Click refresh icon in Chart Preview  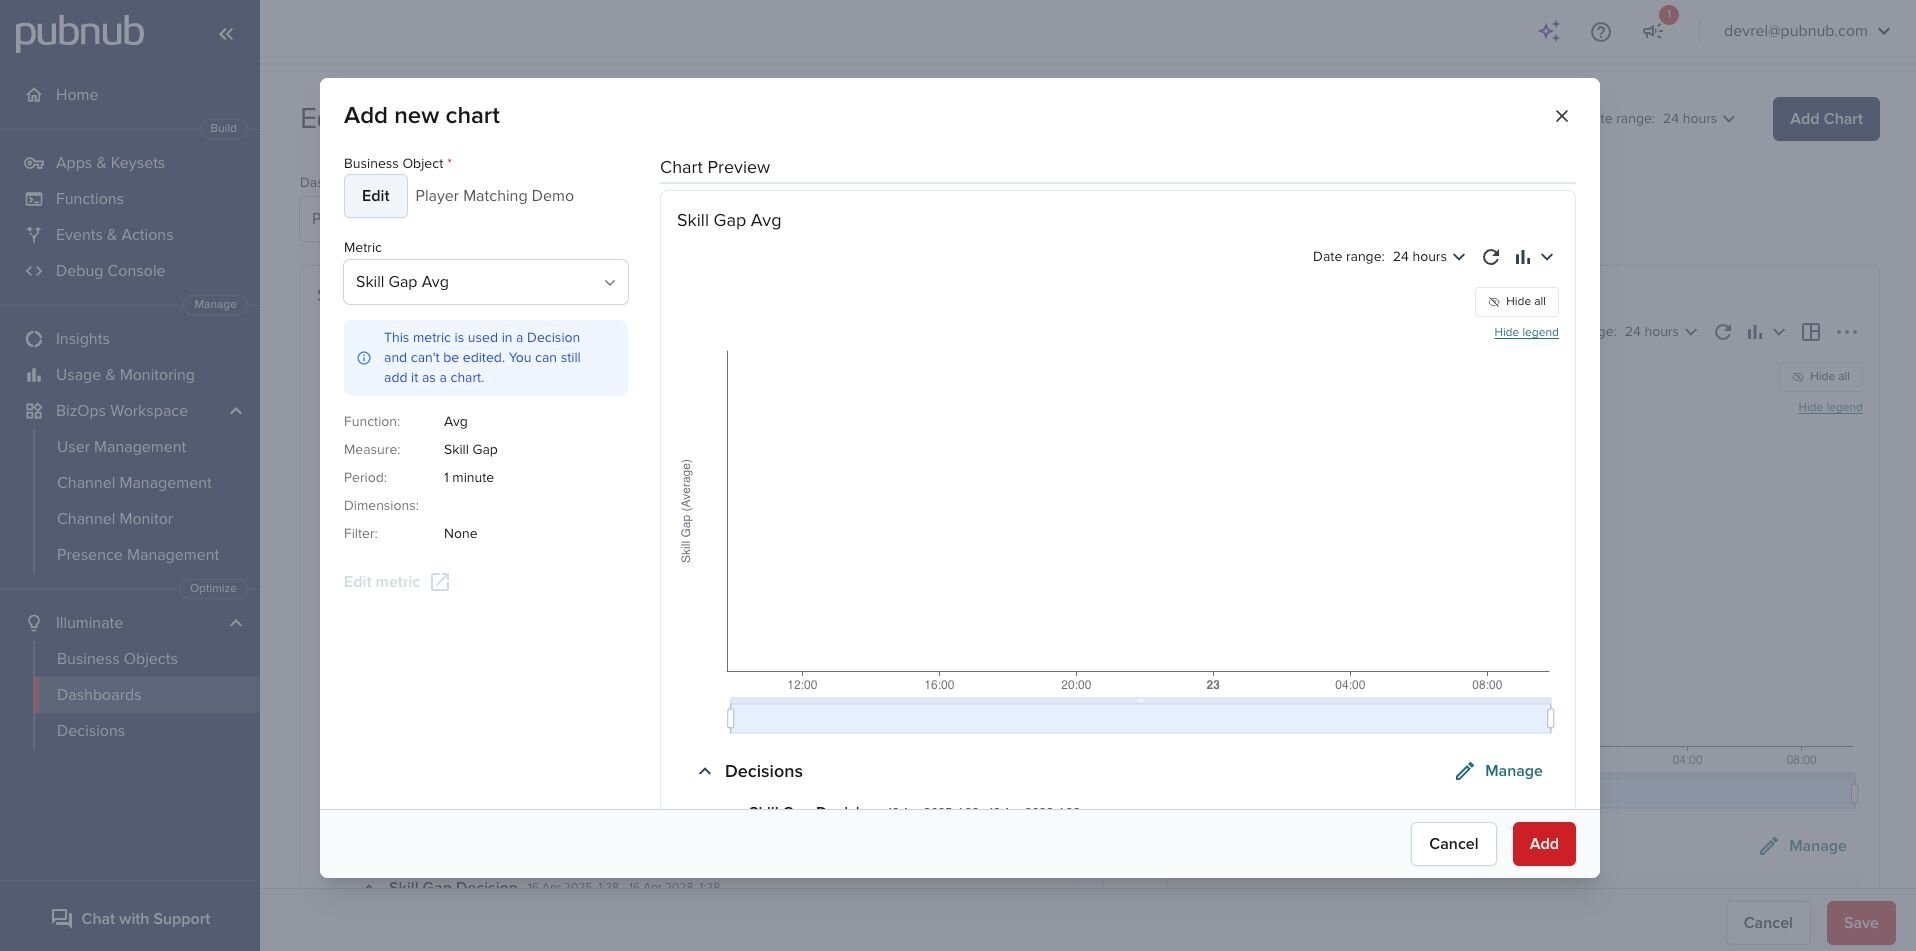click(1490, 257)
